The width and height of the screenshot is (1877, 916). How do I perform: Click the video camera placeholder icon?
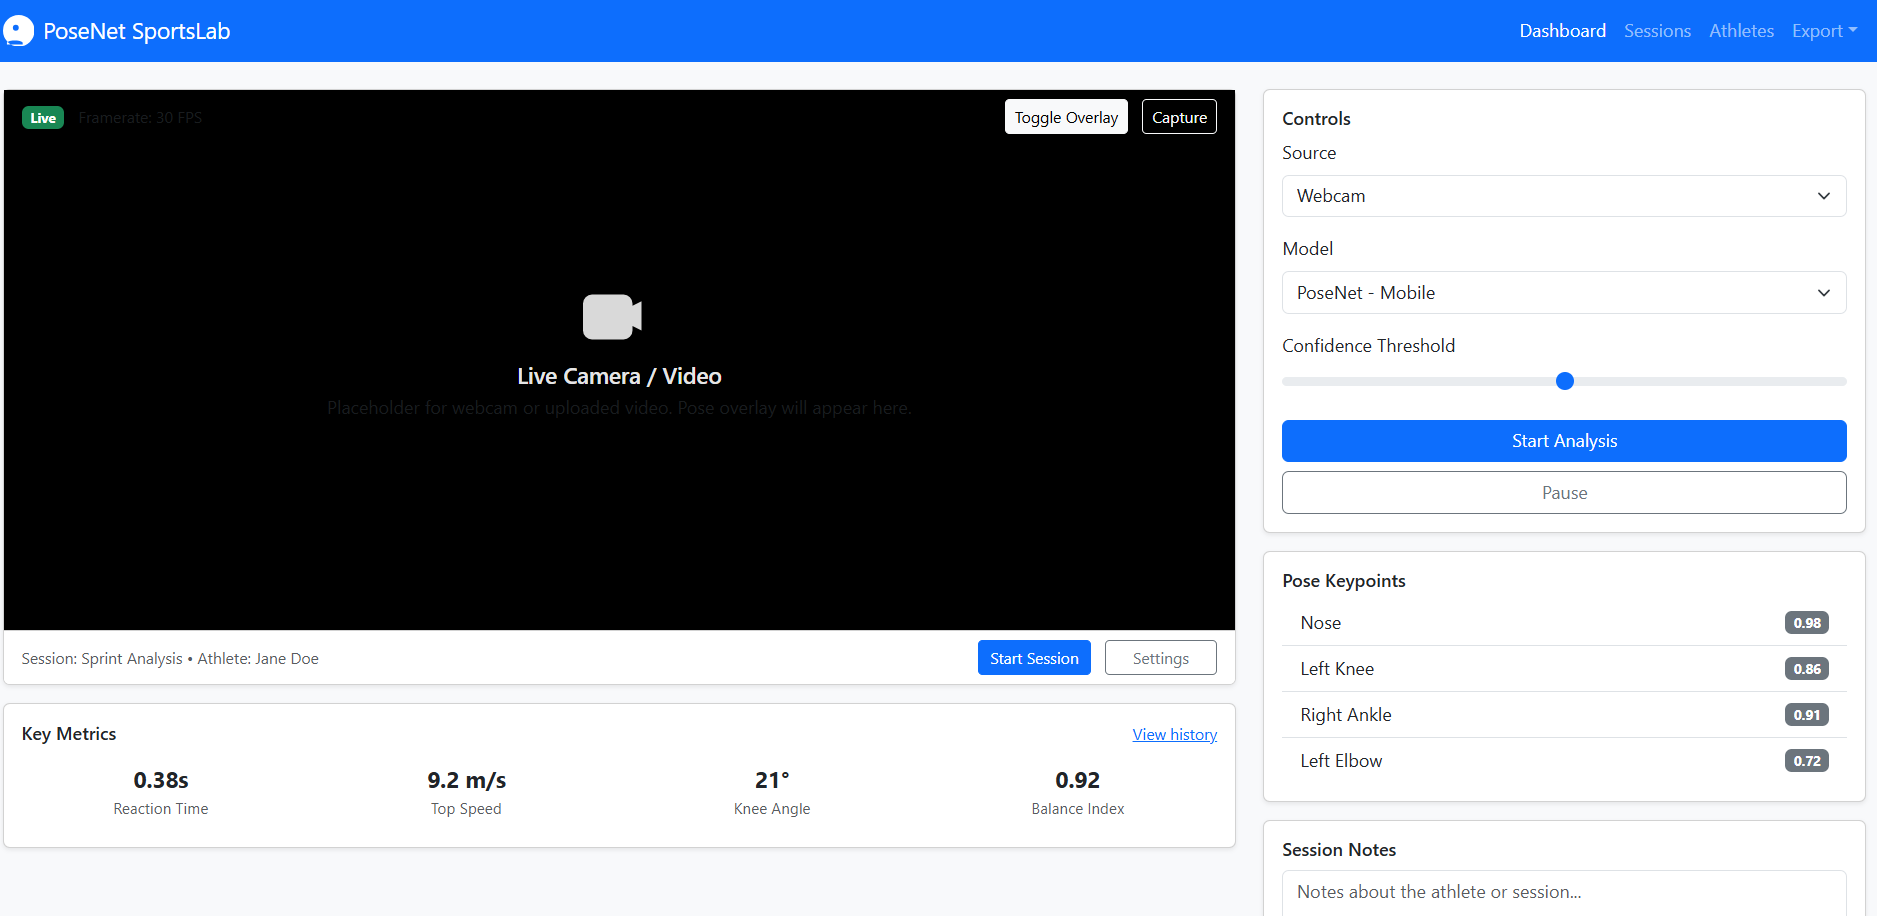(612, 317)
